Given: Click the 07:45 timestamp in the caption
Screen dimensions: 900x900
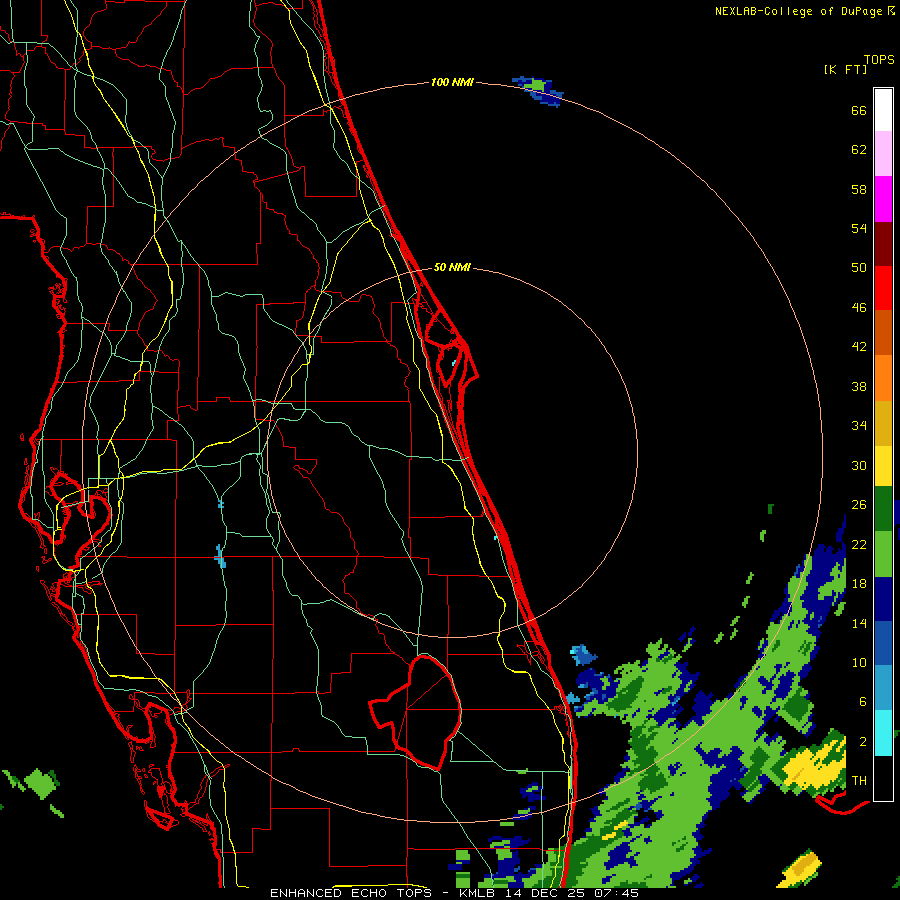Looking at the screenshot, I should coord(617,893).
